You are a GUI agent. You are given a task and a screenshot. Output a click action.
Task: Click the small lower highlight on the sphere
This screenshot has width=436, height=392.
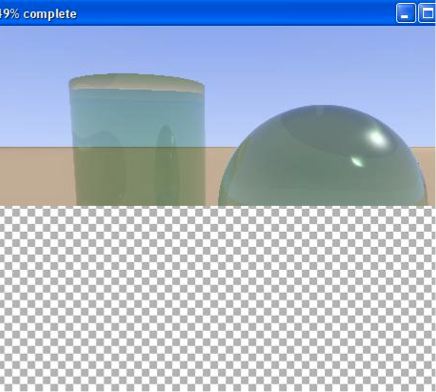pos(357,161)
